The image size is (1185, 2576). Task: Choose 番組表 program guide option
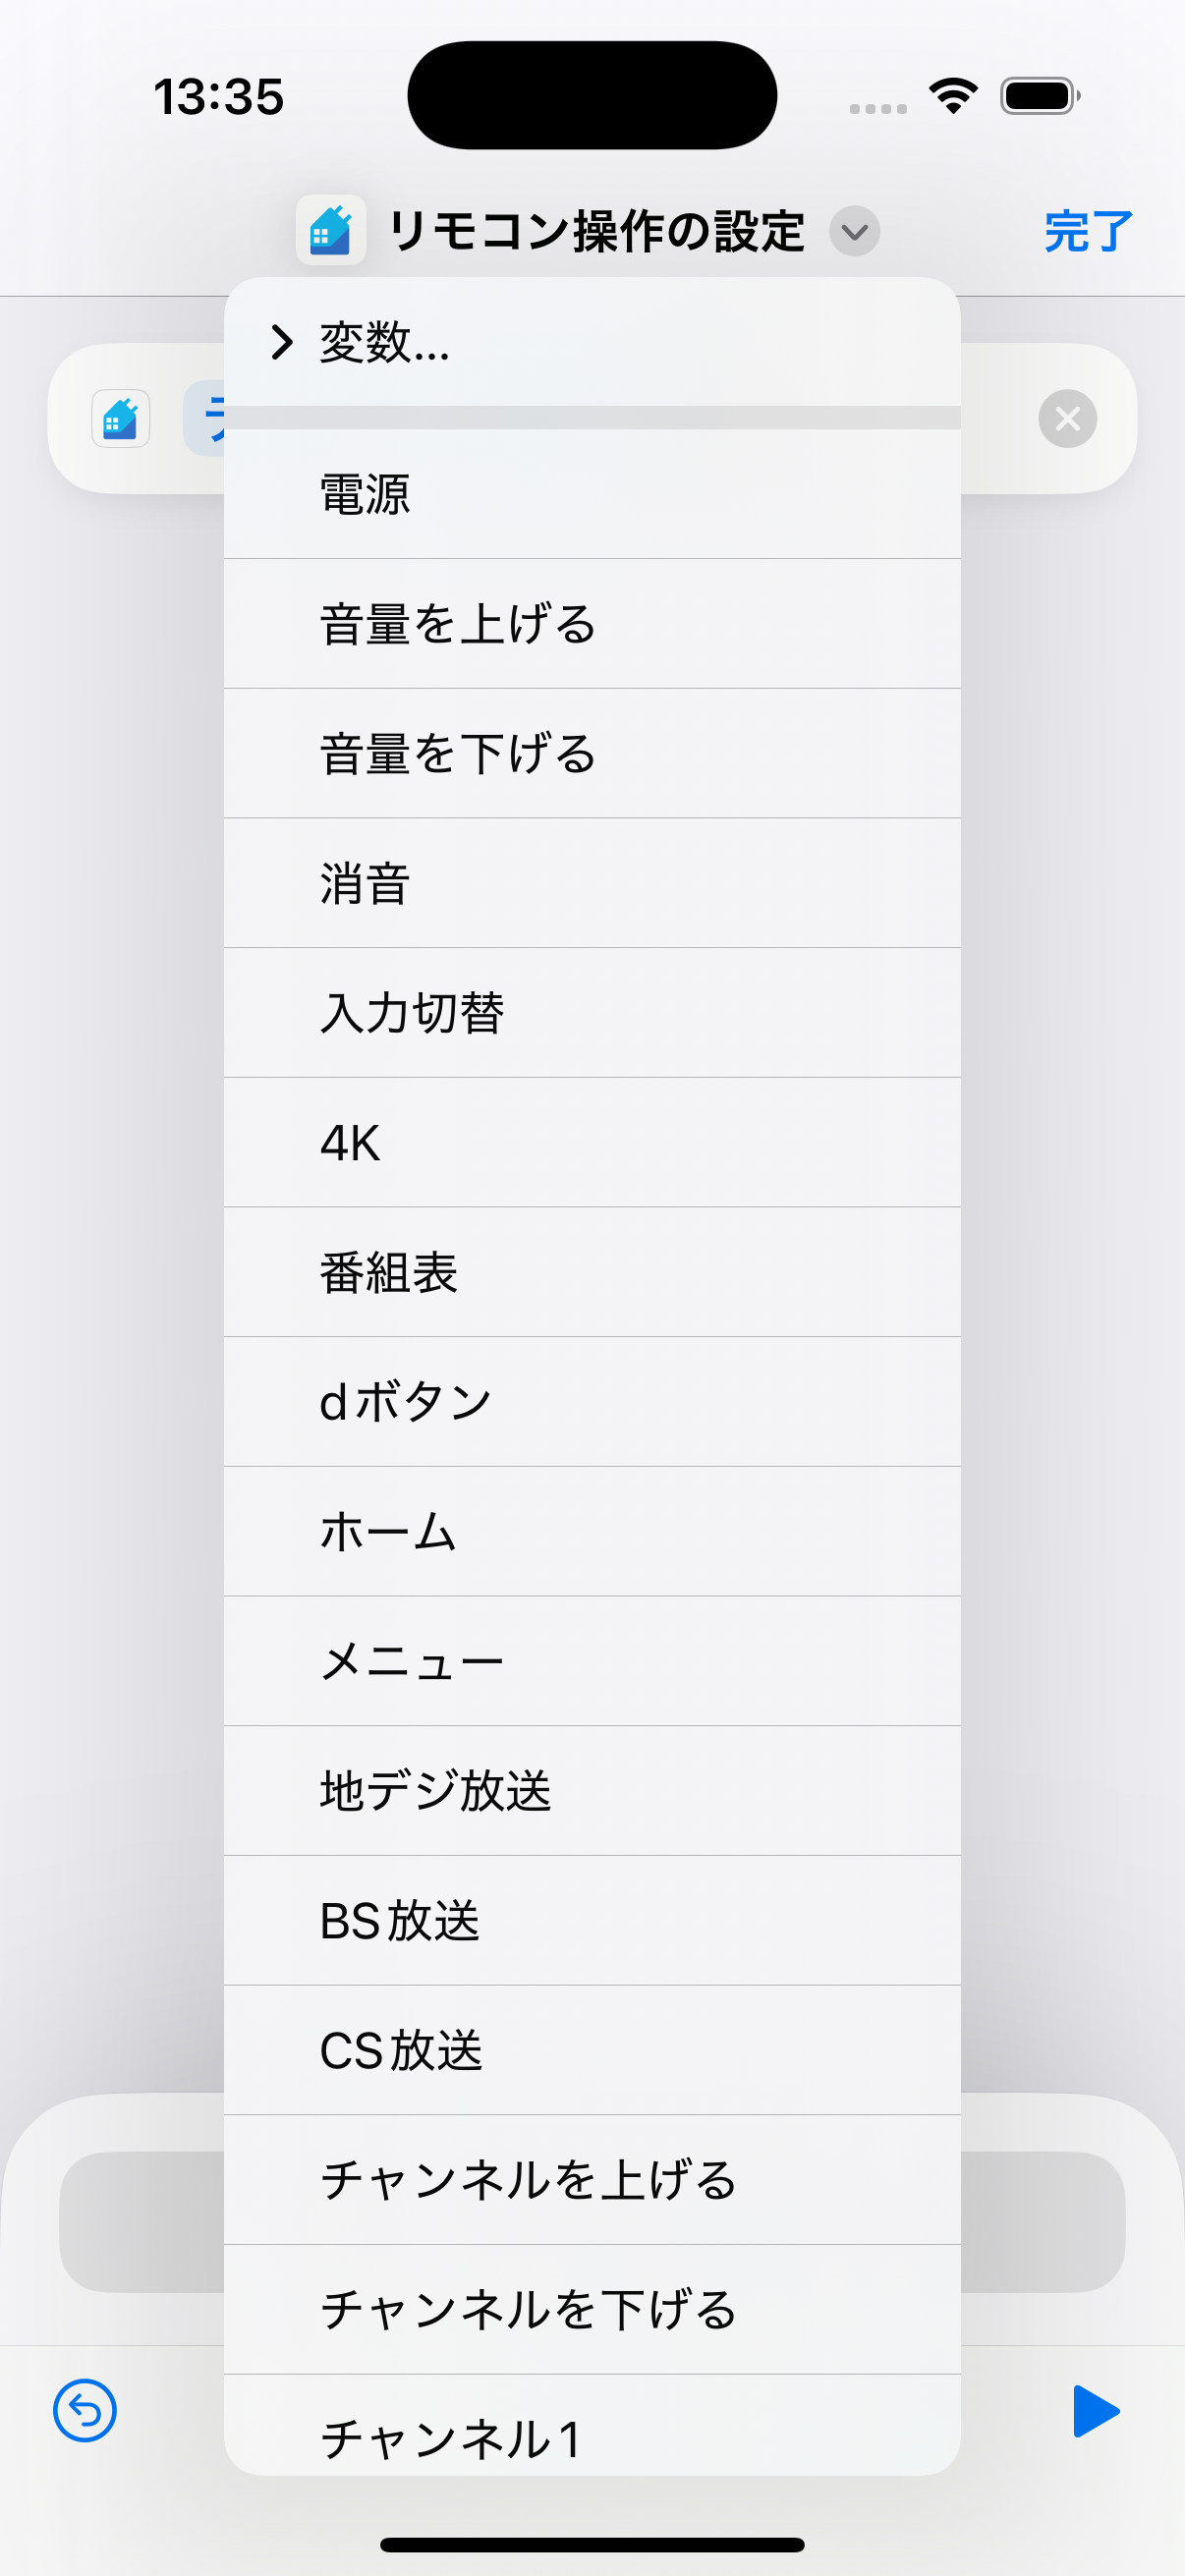592,1272
